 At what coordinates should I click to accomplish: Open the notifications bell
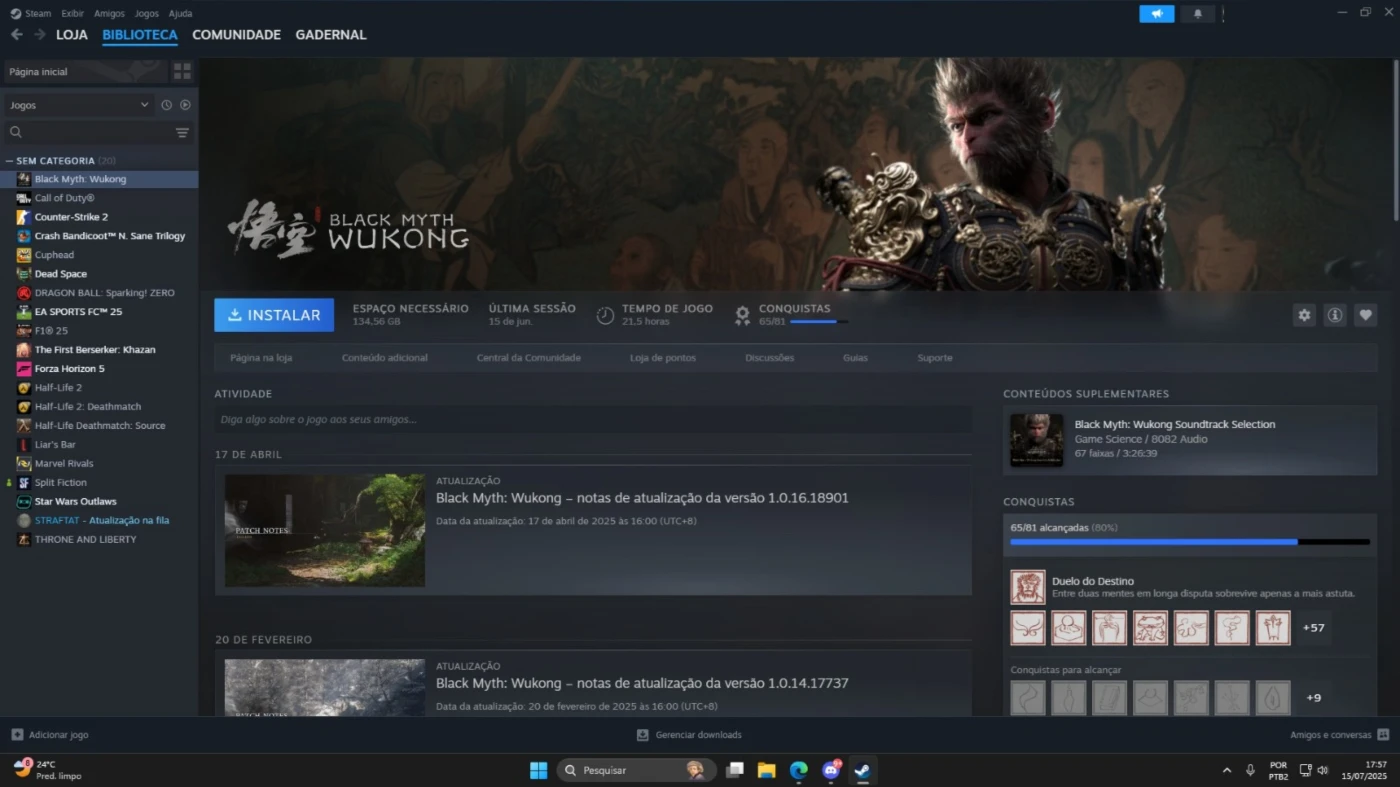[1198, 13]
